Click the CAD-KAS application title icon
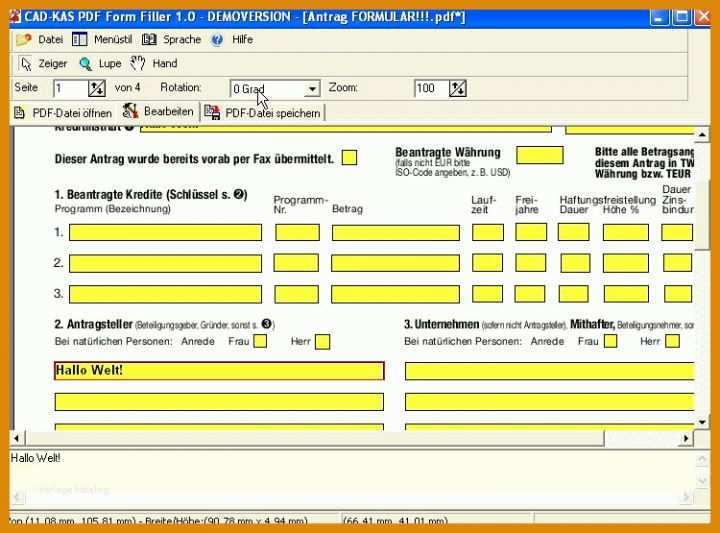The image size is (720, 533). pos(15,17)
